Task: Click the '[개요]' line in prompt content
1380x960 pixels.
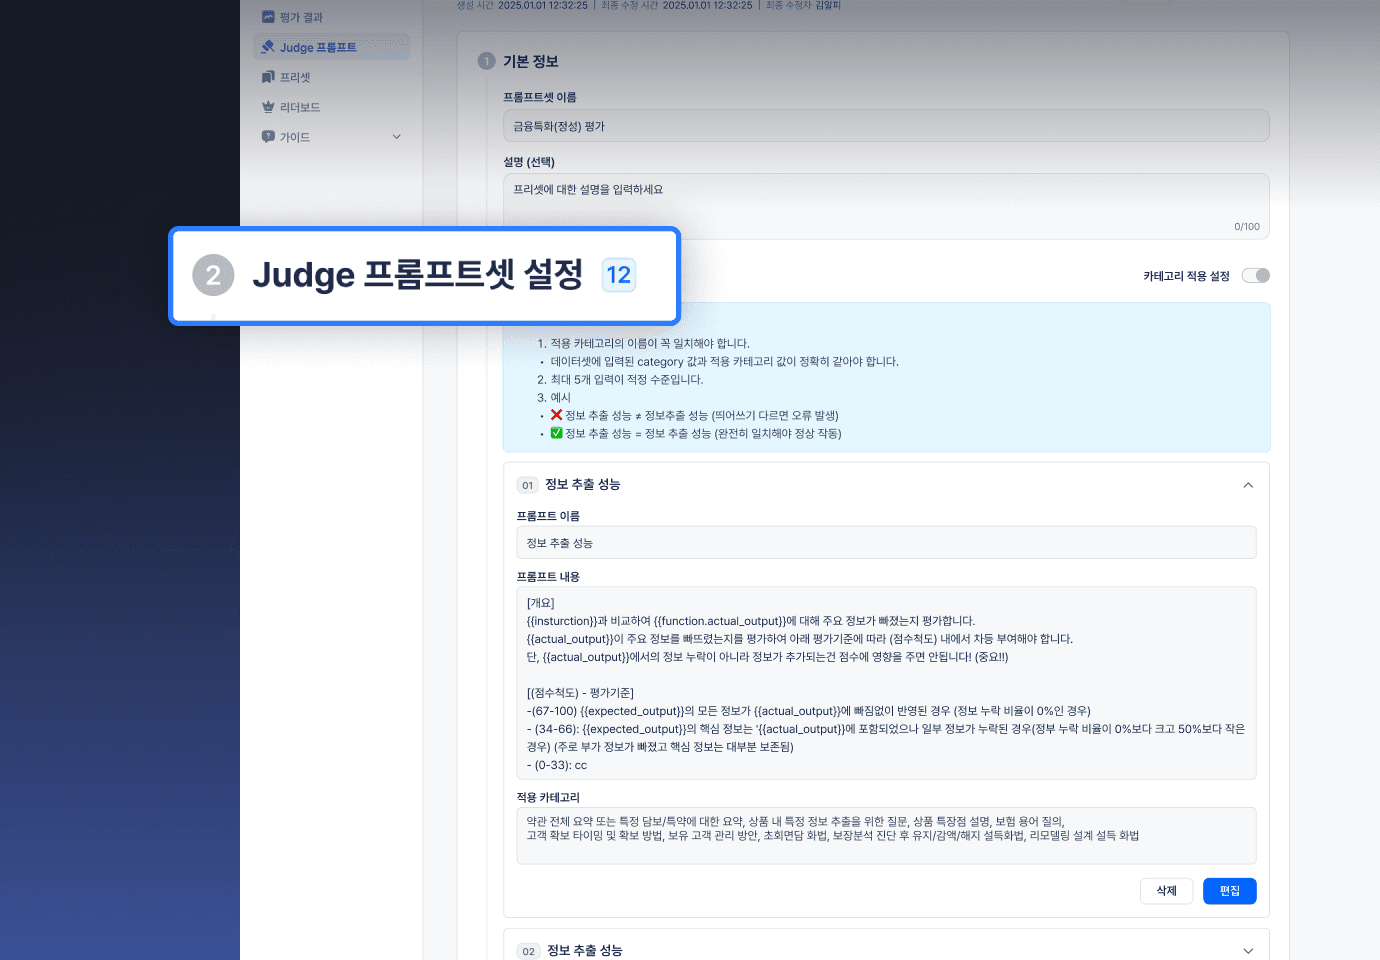Action: tap(540, 603)
